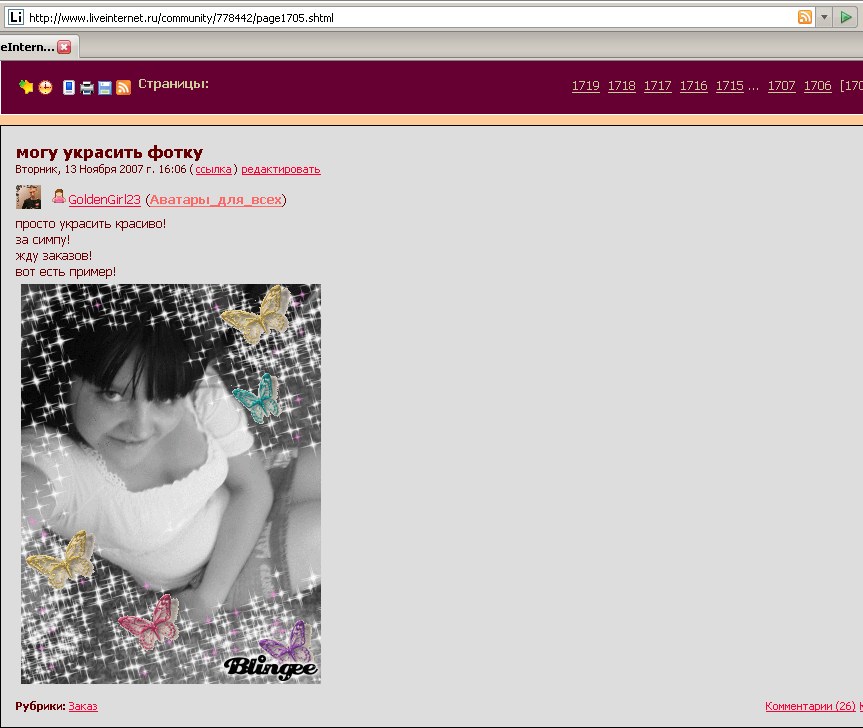Open GoldenGirl23's profile link
Image resolution: width=863 pixels, height=728 pixels.
point(104,200)
